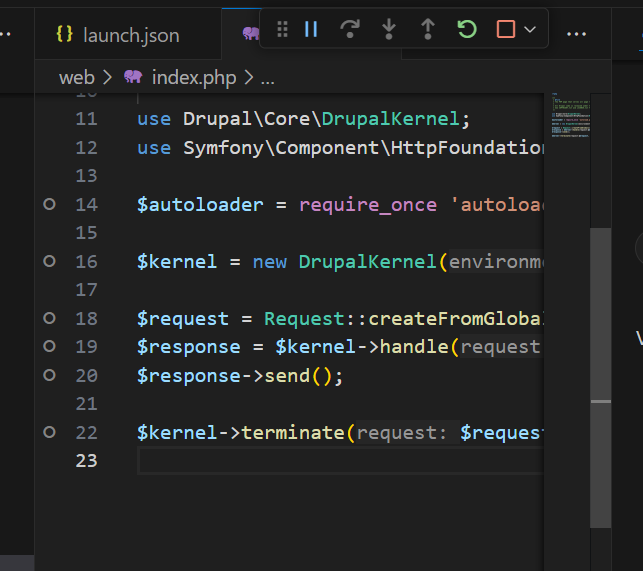Toggle breakpoint on line 14
This screenshot has height=571, width=643.
(x=49, y=204)
